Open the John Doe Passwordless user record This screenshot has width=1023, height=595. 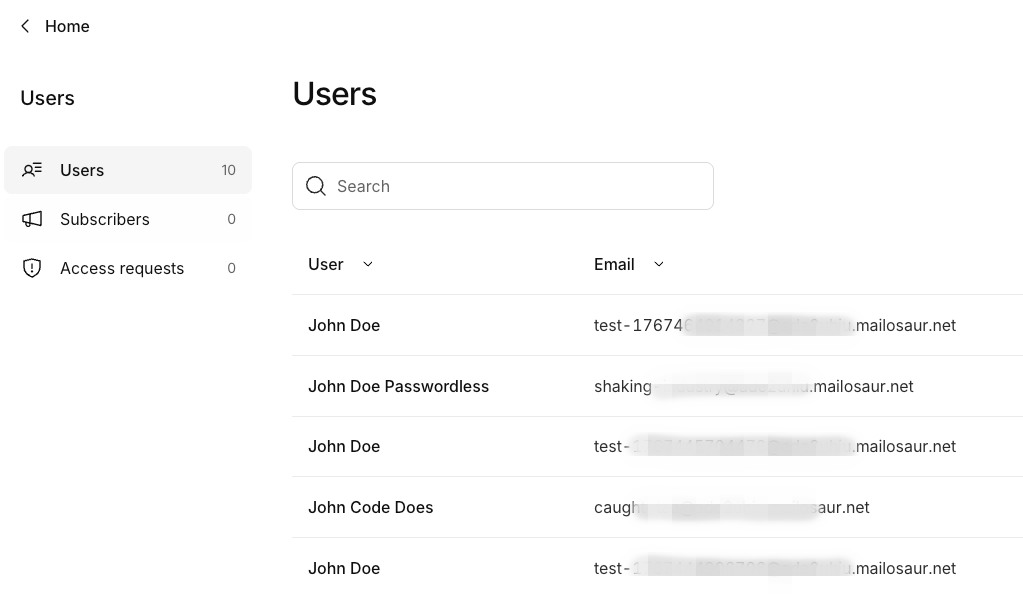(x=398, y=386)
